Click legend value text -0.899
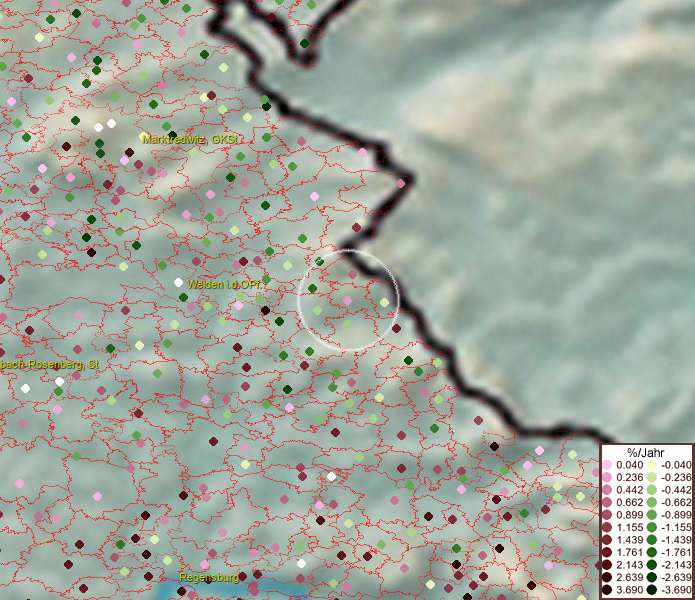 coord(676,515)
